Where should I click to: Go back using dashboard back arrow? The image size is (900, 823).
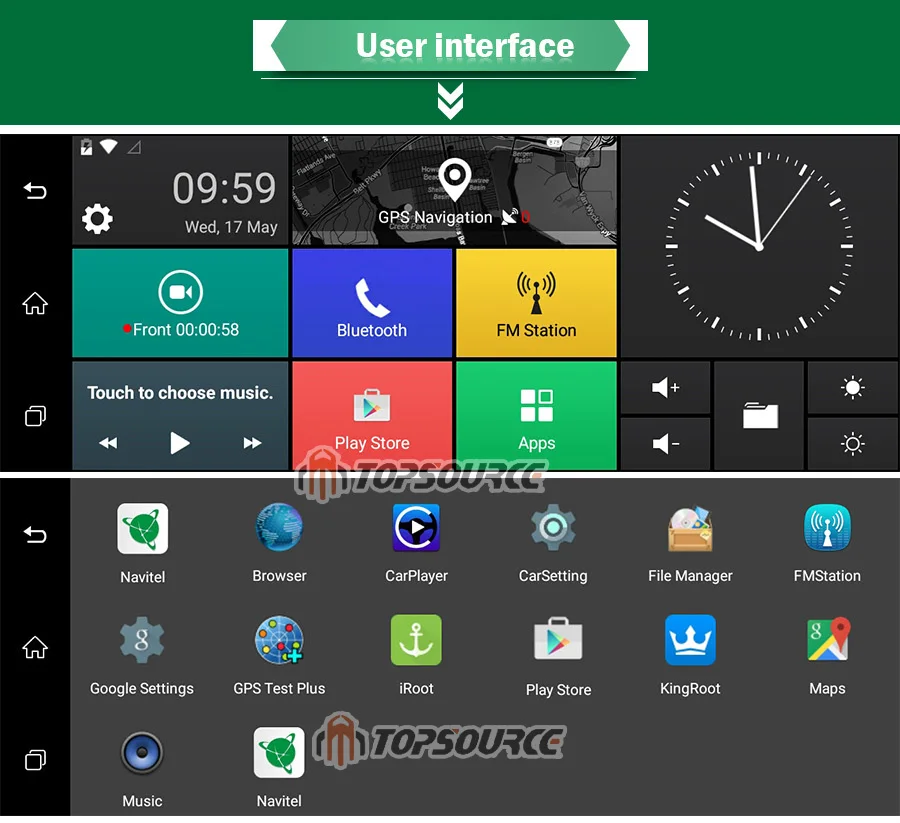pos(35,190)
